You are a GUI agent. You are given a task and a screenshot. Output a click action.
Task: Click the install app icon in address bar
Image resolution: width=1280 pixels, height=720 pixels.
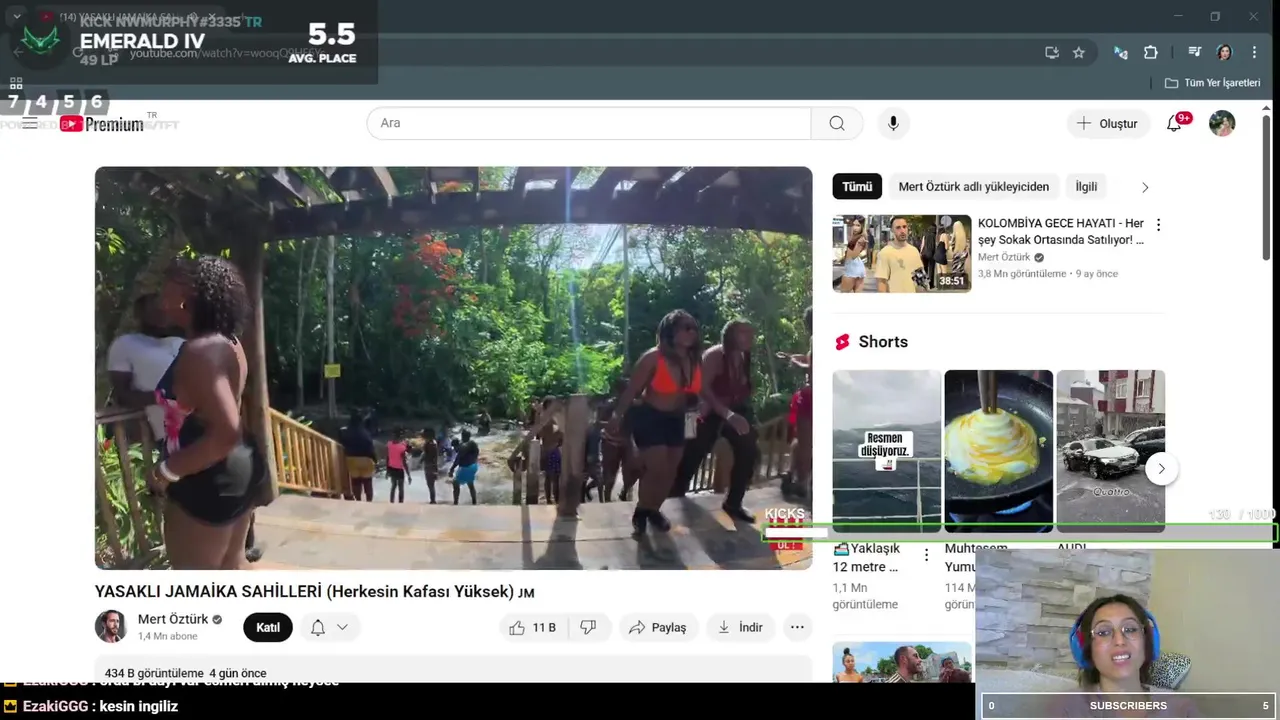click(1051, 52)
